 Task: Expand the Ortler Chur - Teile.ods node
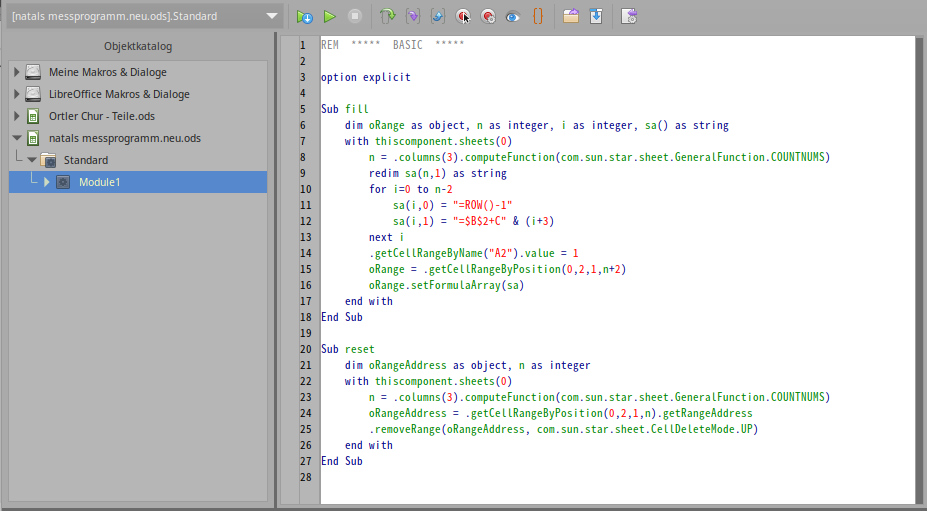click(x=17, y=116)
